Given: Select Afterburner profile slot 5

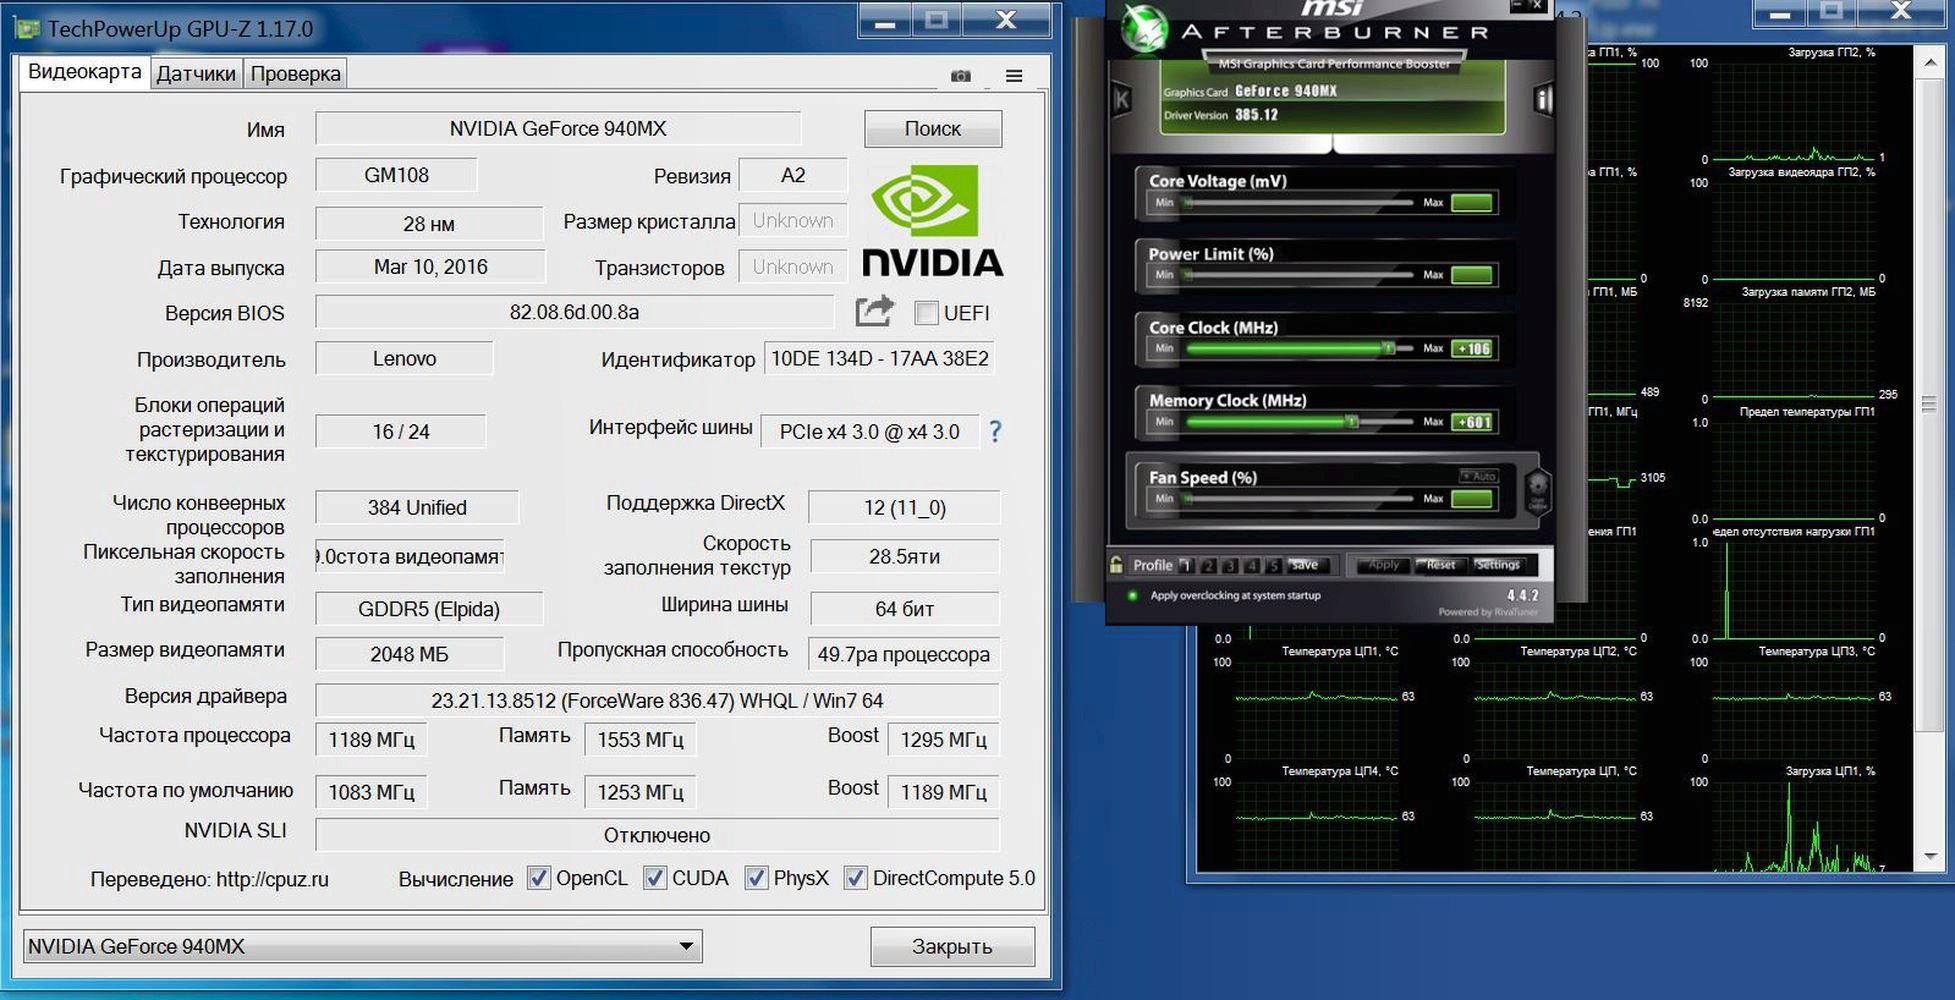Looking at the screenshot, I should tap(1273, 566).
